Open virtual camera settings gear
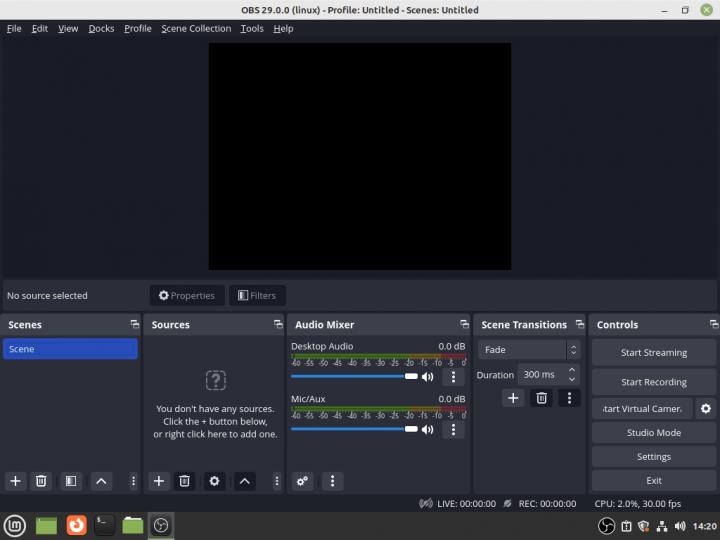 [706, 409]
